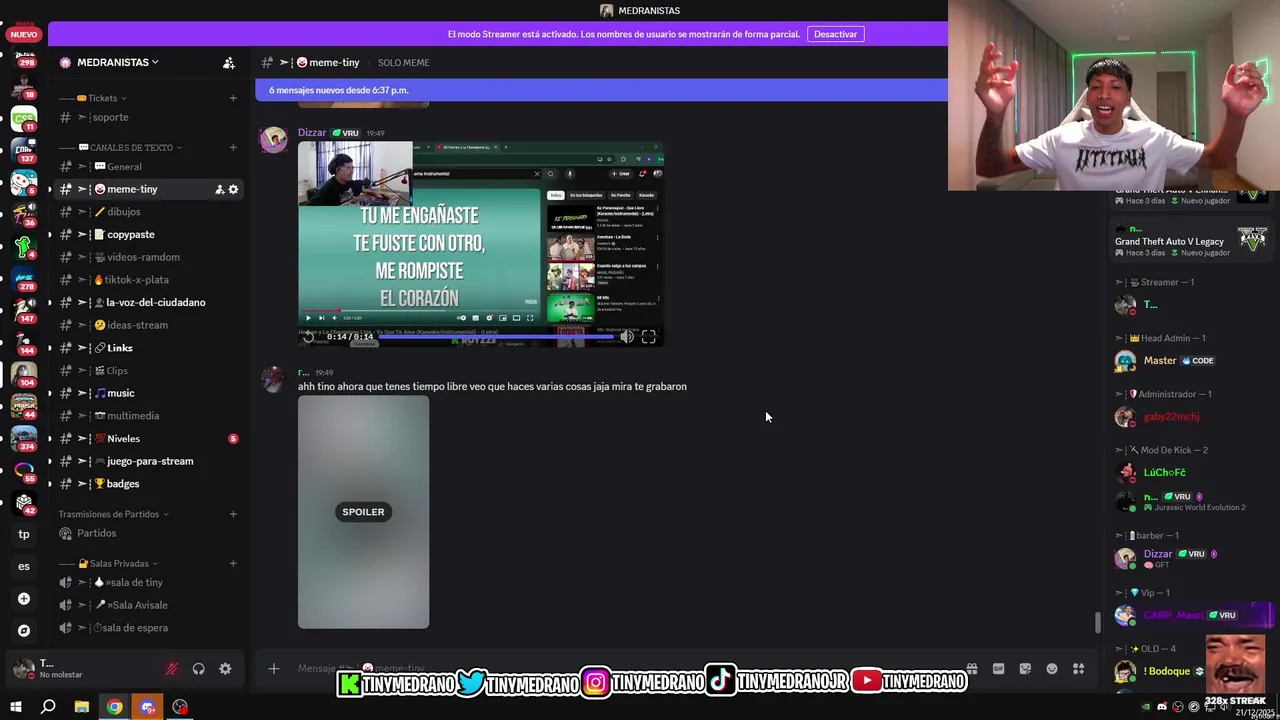Reveal the SPOILER image
The height and width of the screenshot is (720, 1280).
click(363, 512)
